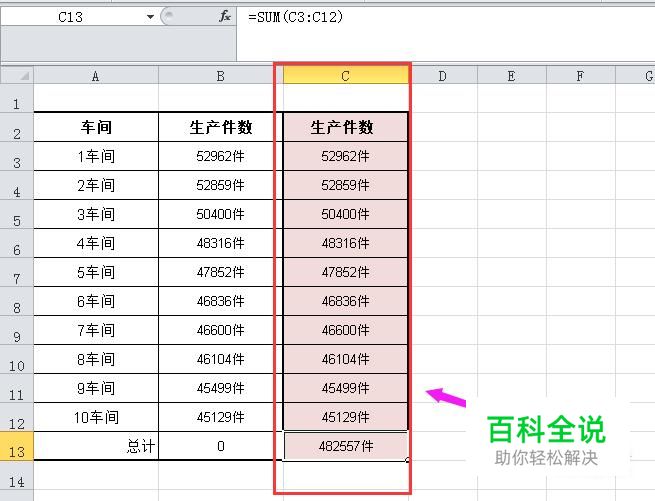This screenshot has width=655, height=501.
Task: Select row 14 header
Action: (17, 476)
